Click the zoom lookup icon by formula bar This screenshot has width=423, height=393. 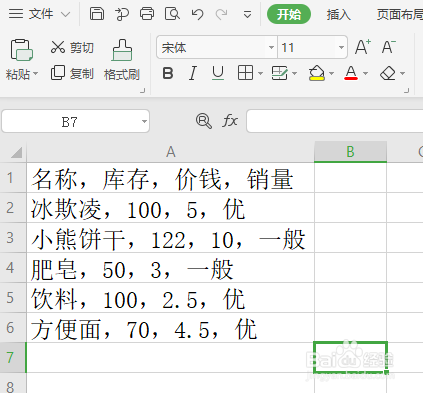coord(203,121)
